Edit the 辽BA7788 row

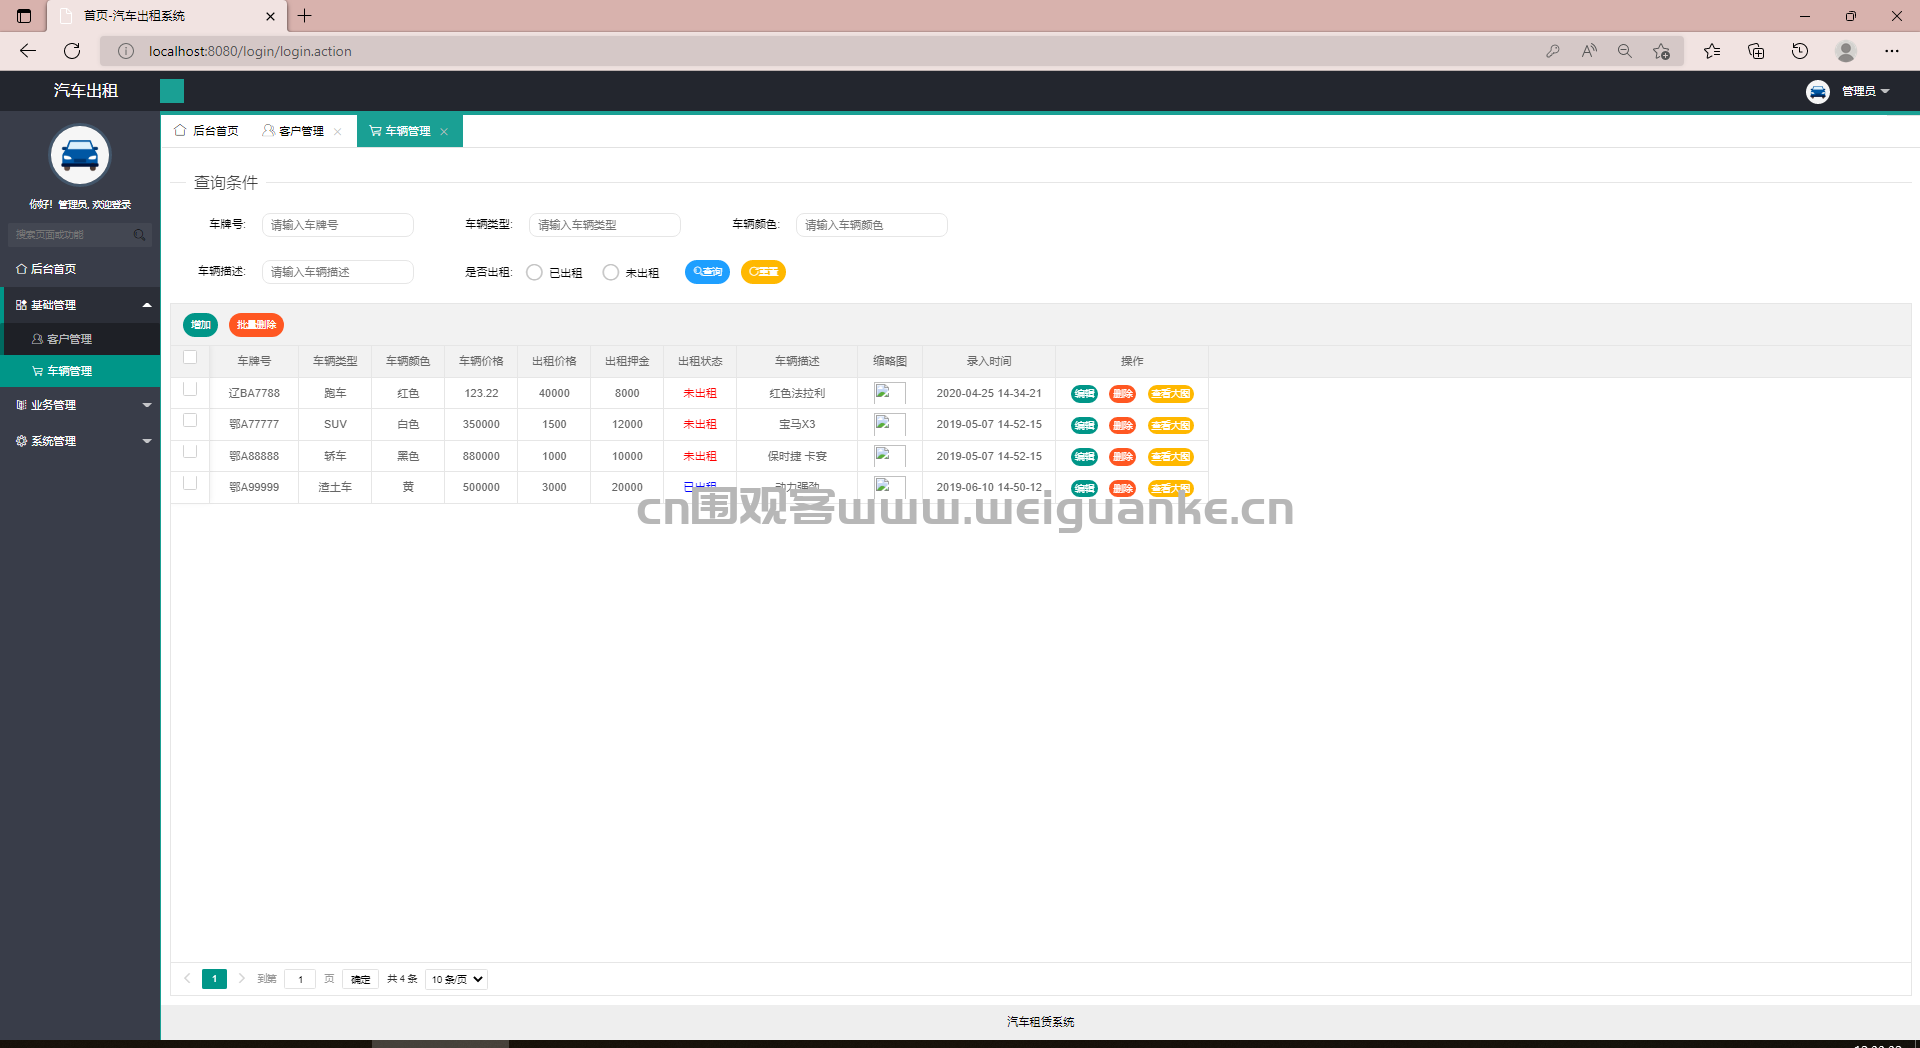pos(1084,394)
